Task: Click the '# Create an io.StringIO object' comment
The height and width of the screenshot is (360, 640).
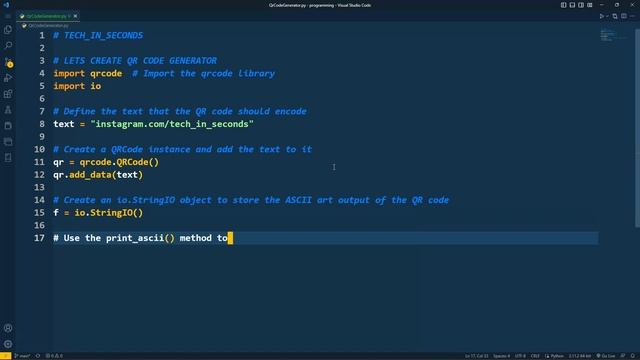Action: pos(251,200)
